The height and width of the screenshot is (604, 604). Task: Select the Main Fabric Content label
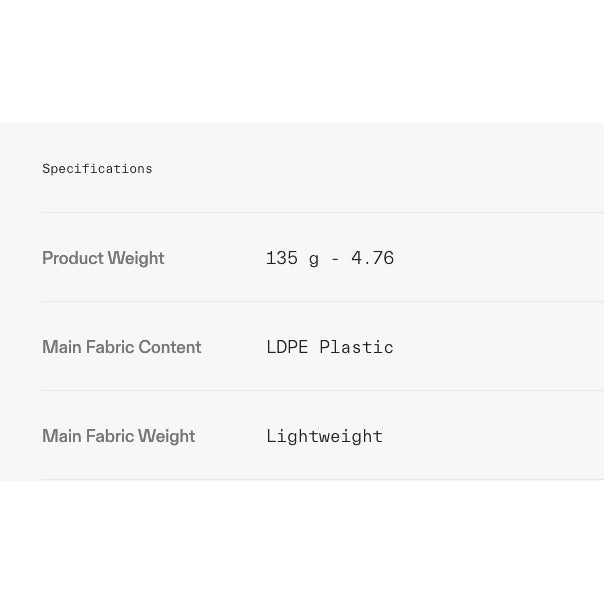(x=122, y=347)
